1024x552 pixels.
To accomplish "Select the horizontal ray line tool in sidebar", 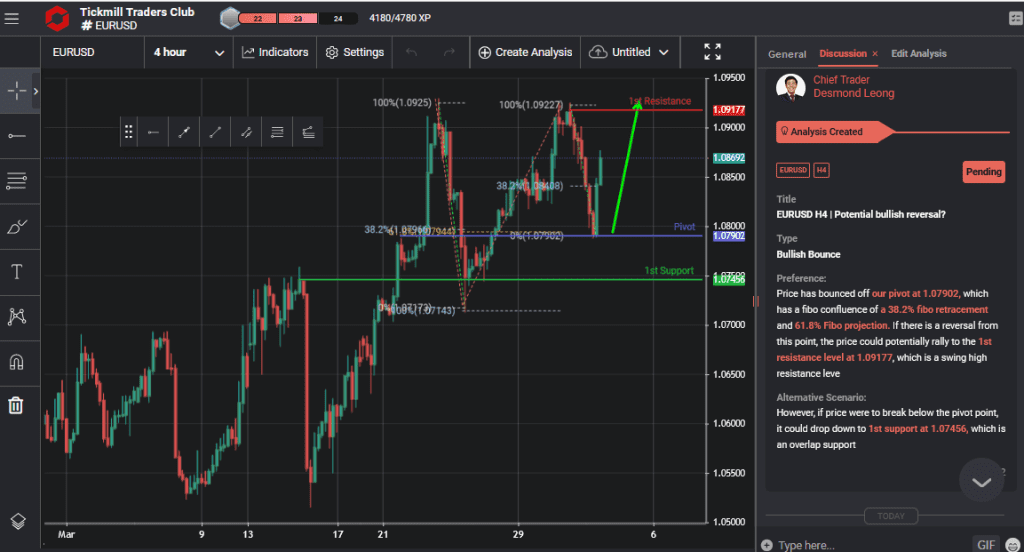I will (16, 136).
